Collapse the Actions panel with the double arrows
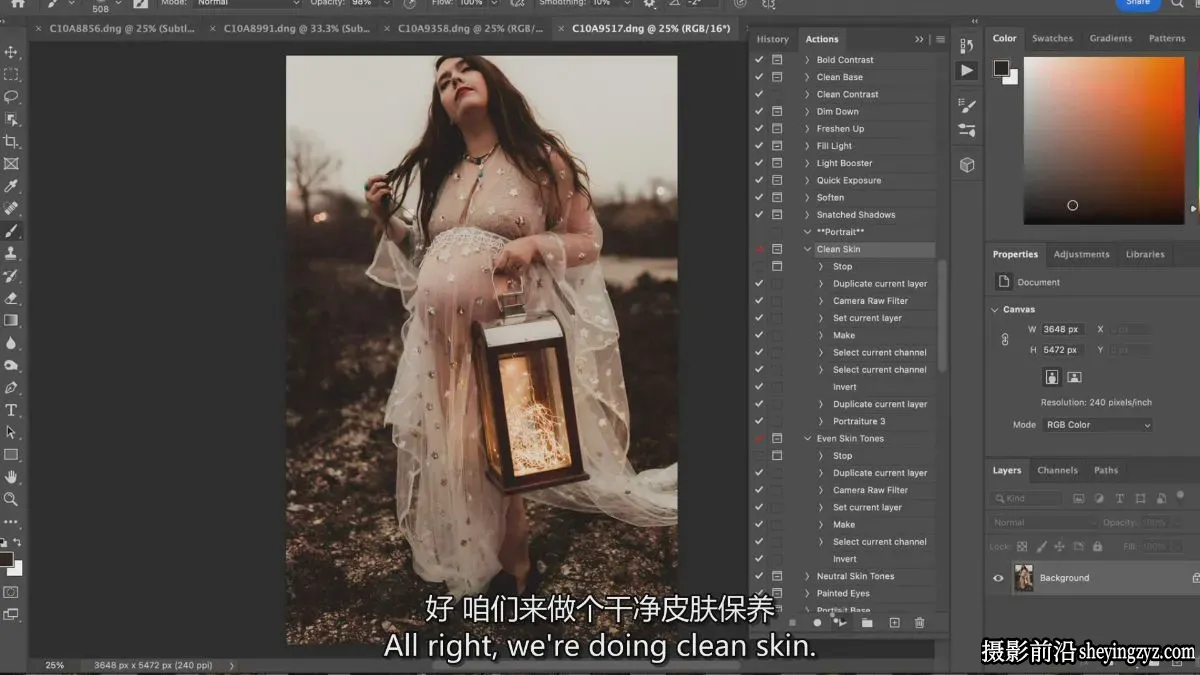This screenshot has width=1200, height=675. coord(919,40)
